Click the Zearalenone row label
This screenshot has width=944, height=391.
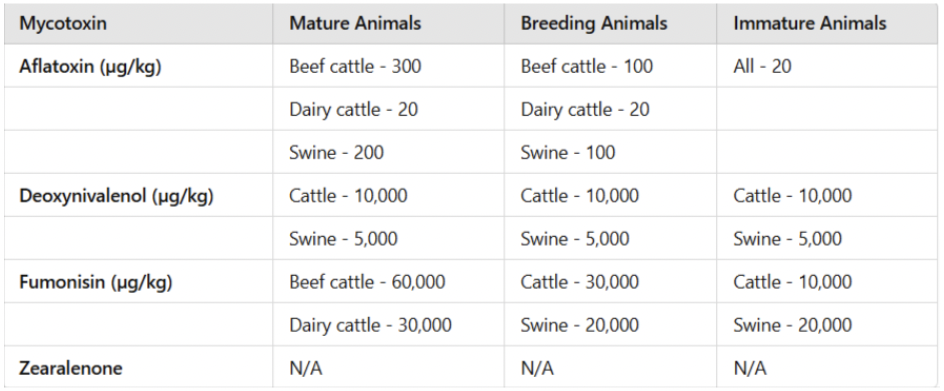70,368
